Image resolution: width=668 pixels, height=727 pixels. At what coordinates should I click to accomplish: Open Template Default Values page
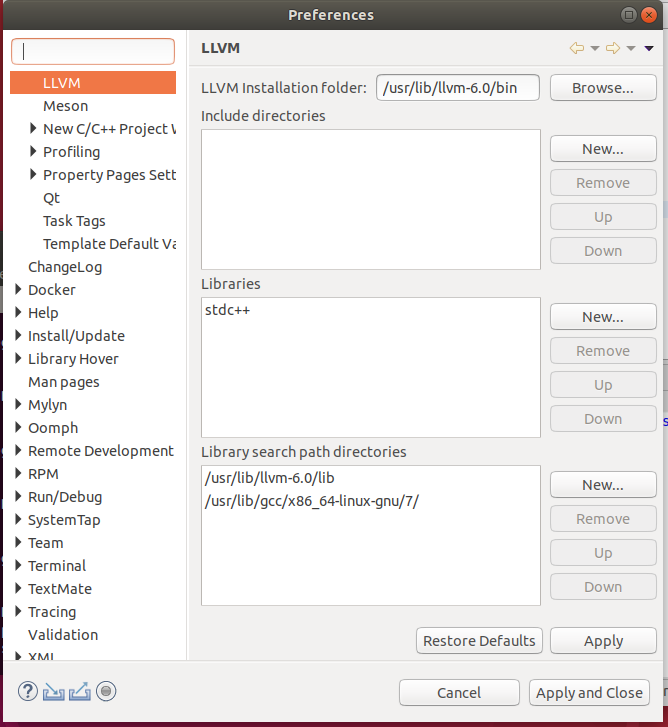(x=109, y=244)
